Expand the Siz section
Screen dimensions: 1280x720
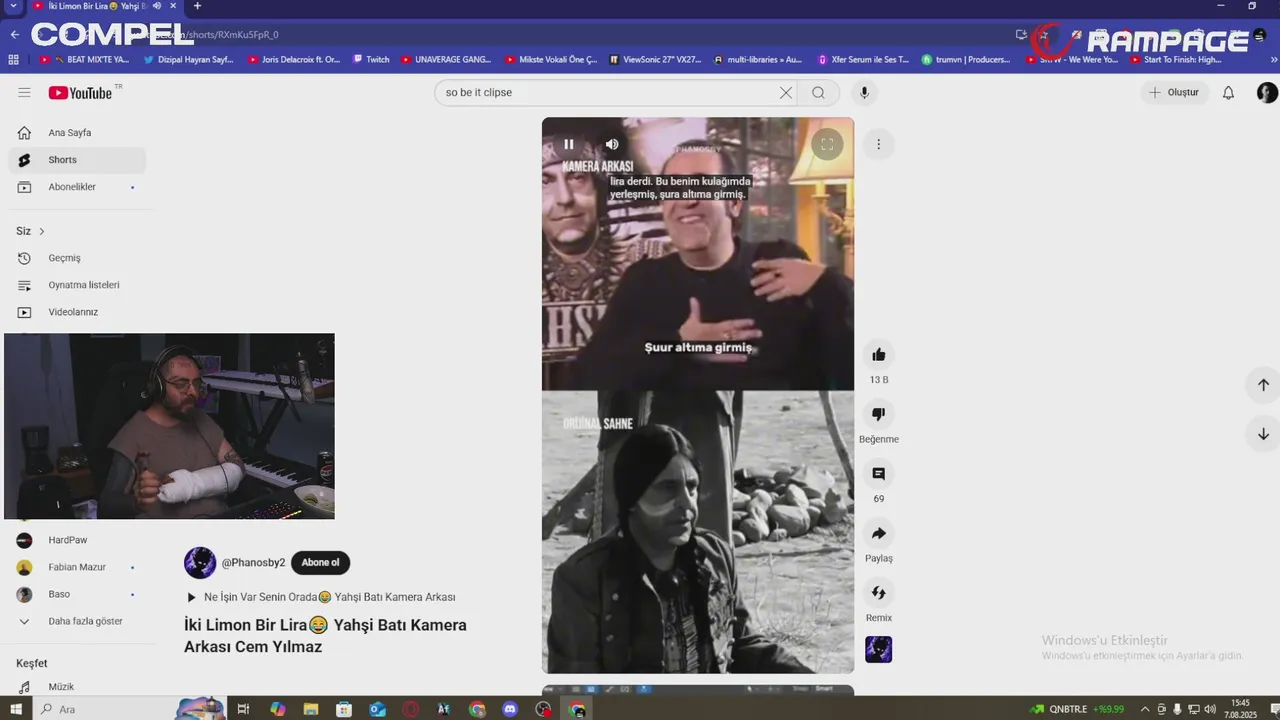(x=30, y=231)
